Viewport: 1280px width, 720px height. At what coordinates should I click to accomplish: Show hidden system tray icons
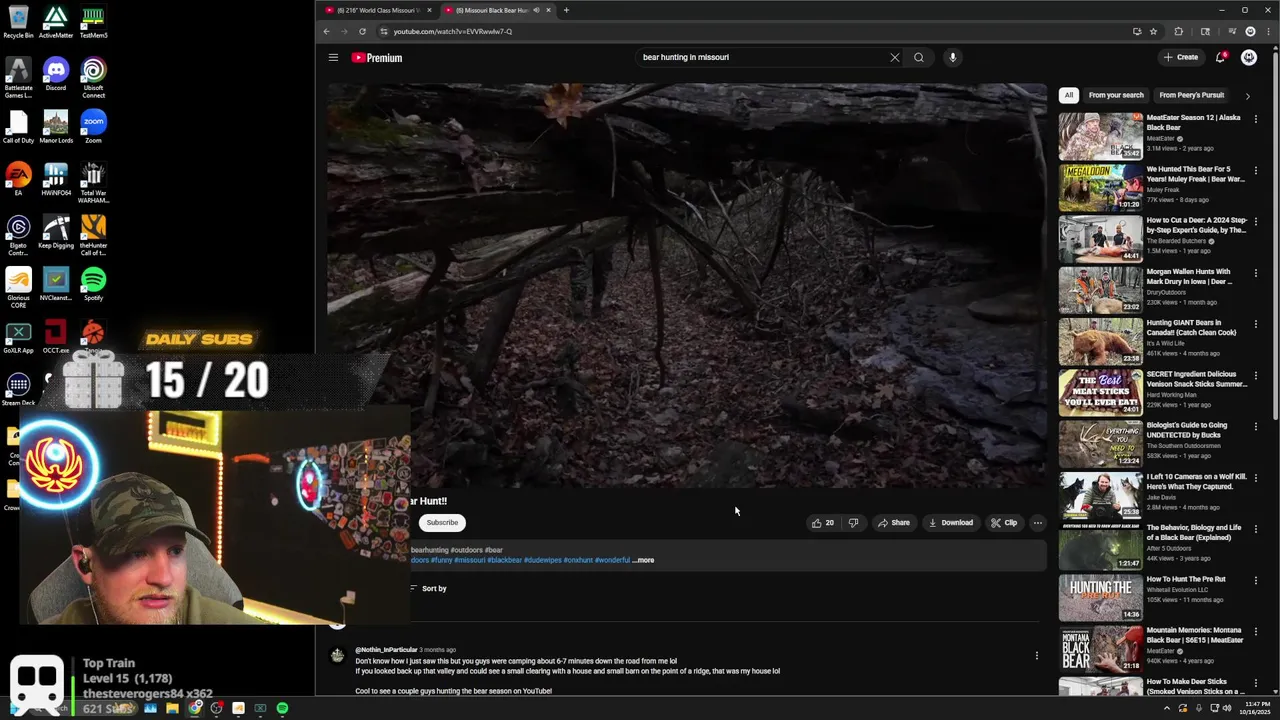(x=1166, y=708)
